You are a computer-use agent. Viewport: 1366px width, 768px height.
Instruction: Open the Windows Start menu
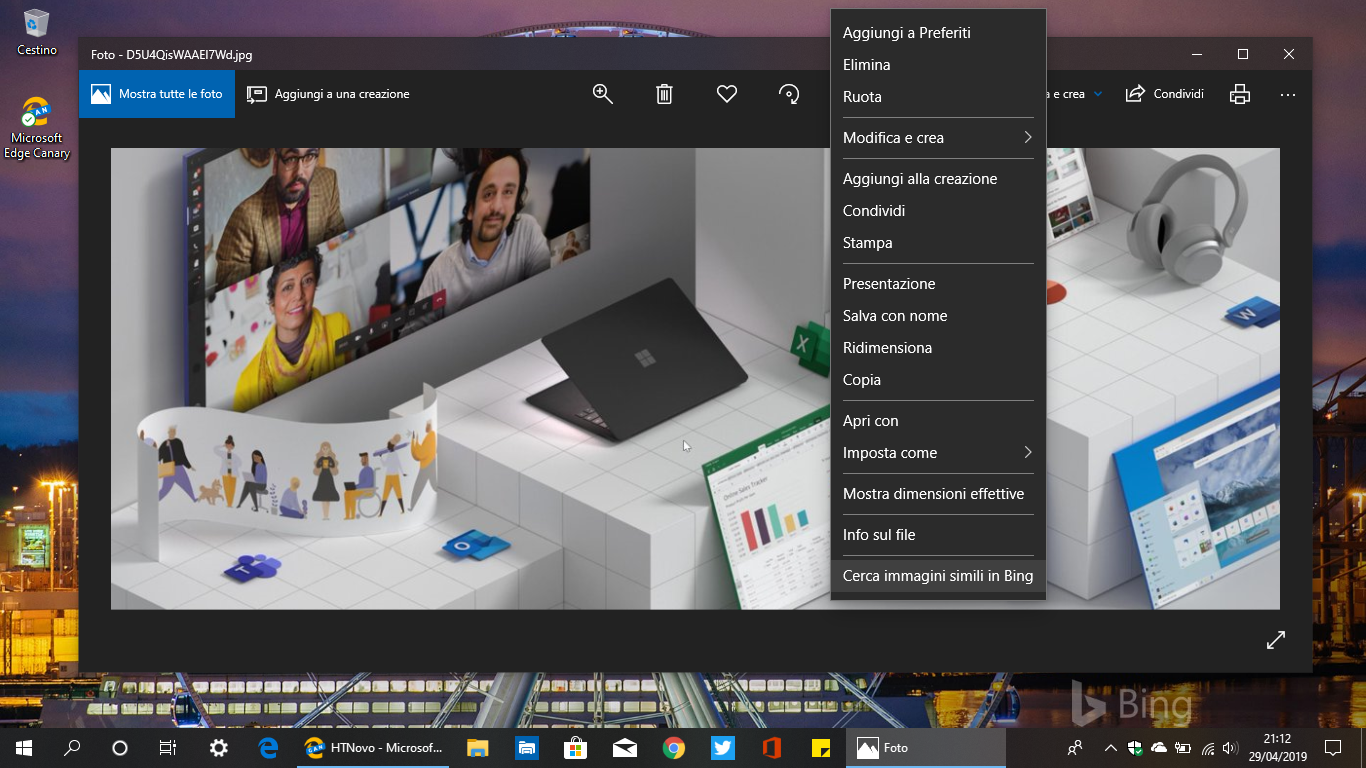(x=23, y=748)
